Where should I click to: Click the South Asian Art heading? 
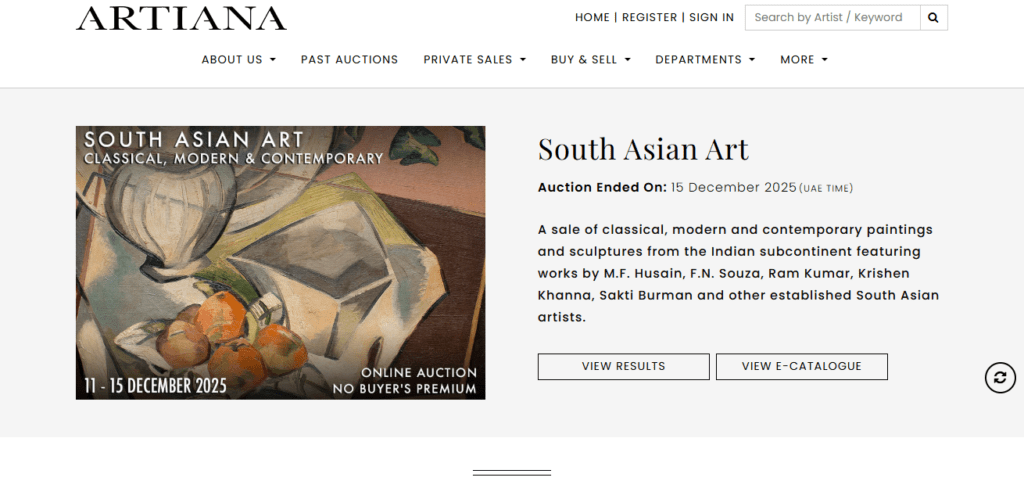coord(643,149)
